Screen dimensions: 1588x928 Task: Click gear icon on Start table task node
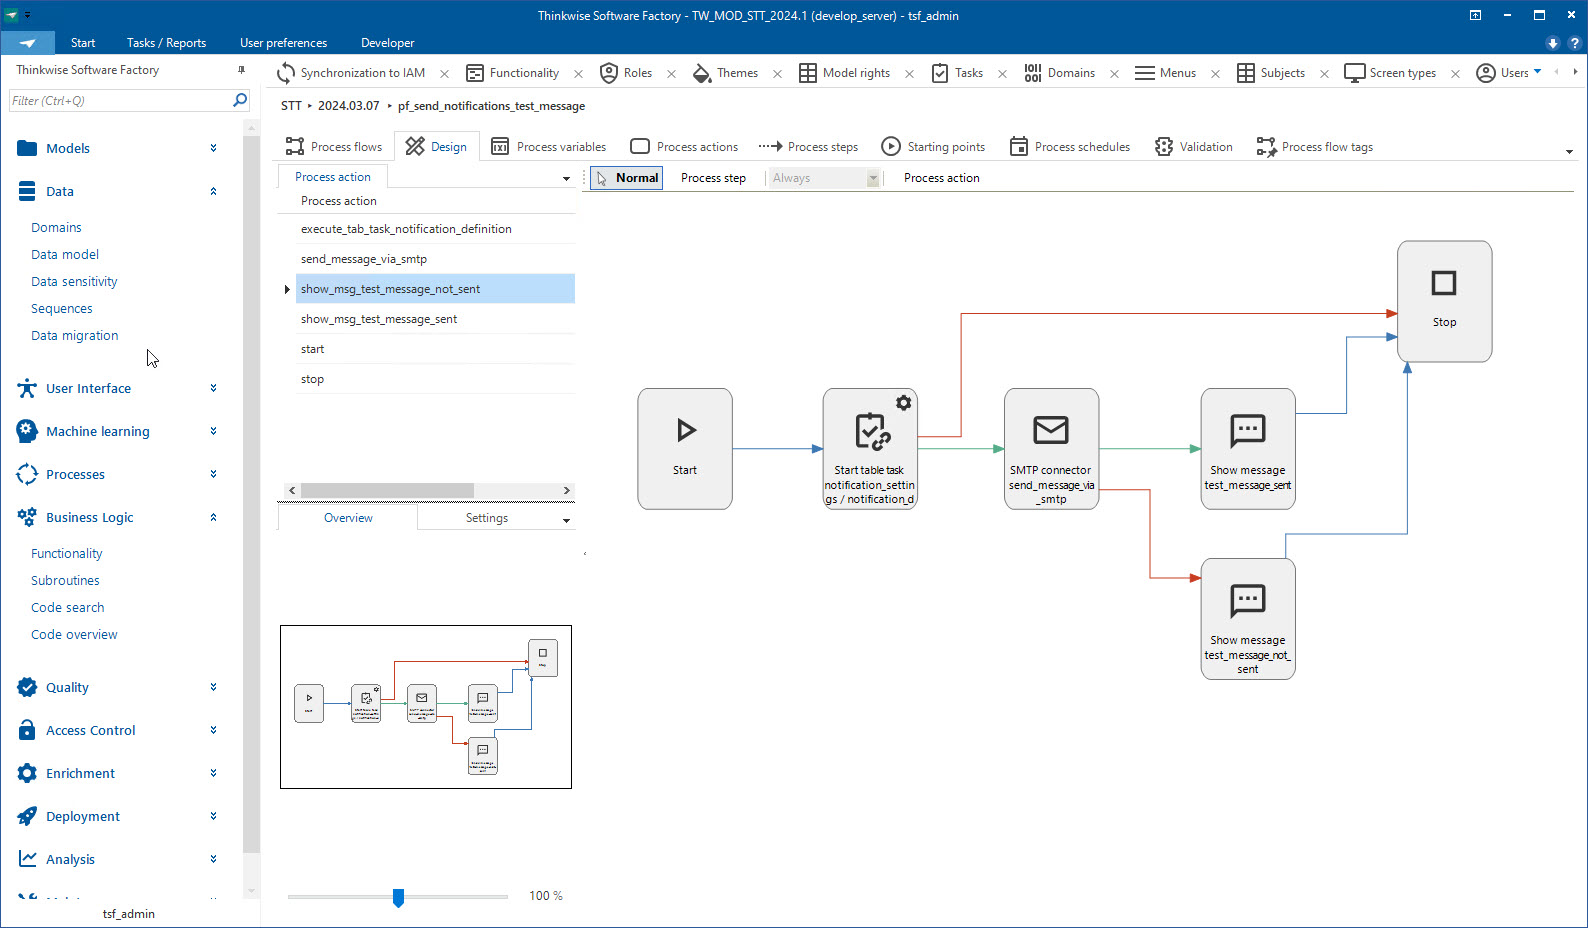[903, 403]
